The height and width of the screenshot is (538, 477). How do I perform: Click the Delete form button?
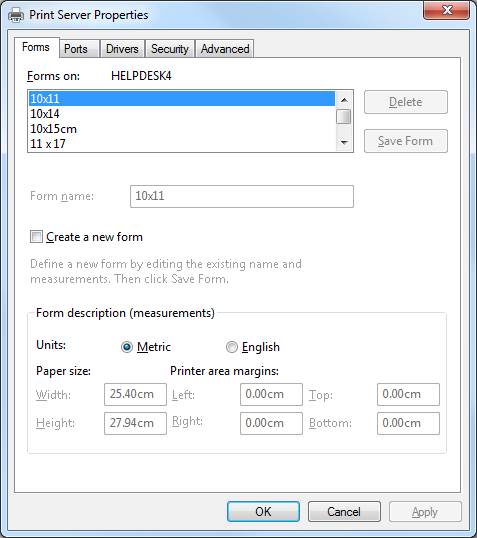(406, 102)
